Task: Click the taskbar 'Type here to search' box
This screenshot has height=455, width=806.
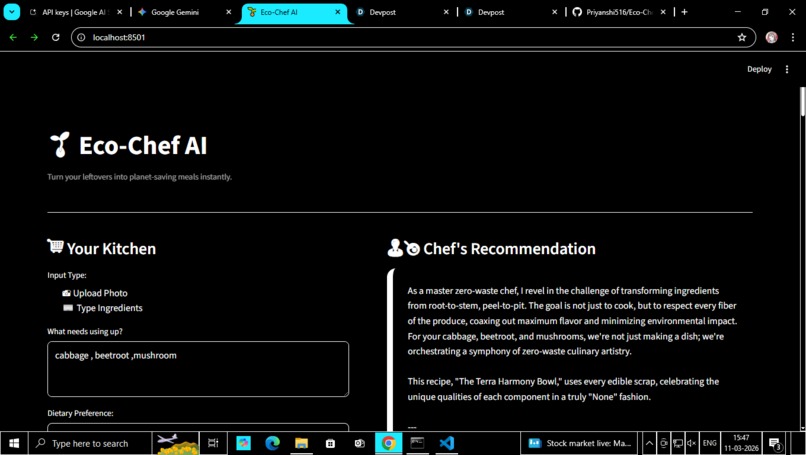Action: pyautogui.click(x=90, y=443)
